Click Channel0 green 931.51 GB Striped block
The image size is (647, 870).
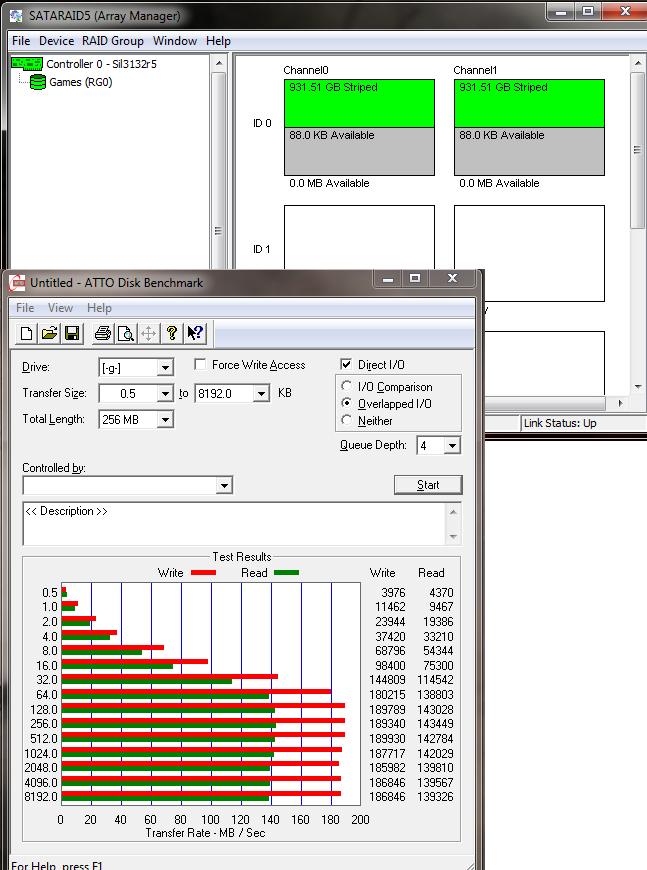[359, 104]
